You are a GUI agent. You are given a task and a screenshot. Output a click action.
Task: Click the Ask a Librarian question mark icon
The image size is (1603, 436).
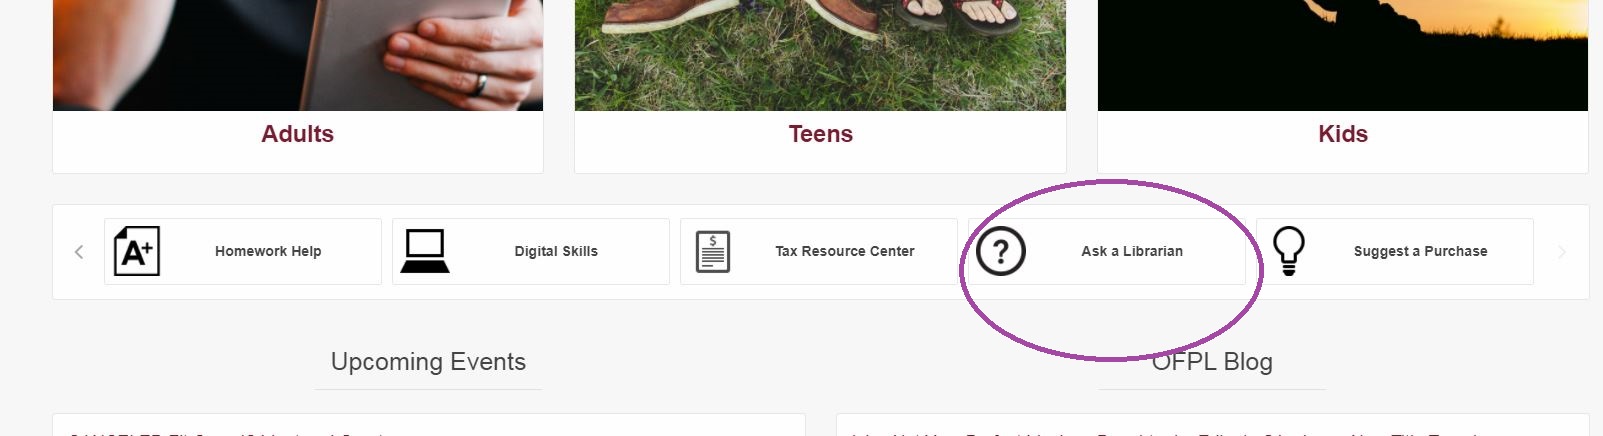coord(1001,251)
